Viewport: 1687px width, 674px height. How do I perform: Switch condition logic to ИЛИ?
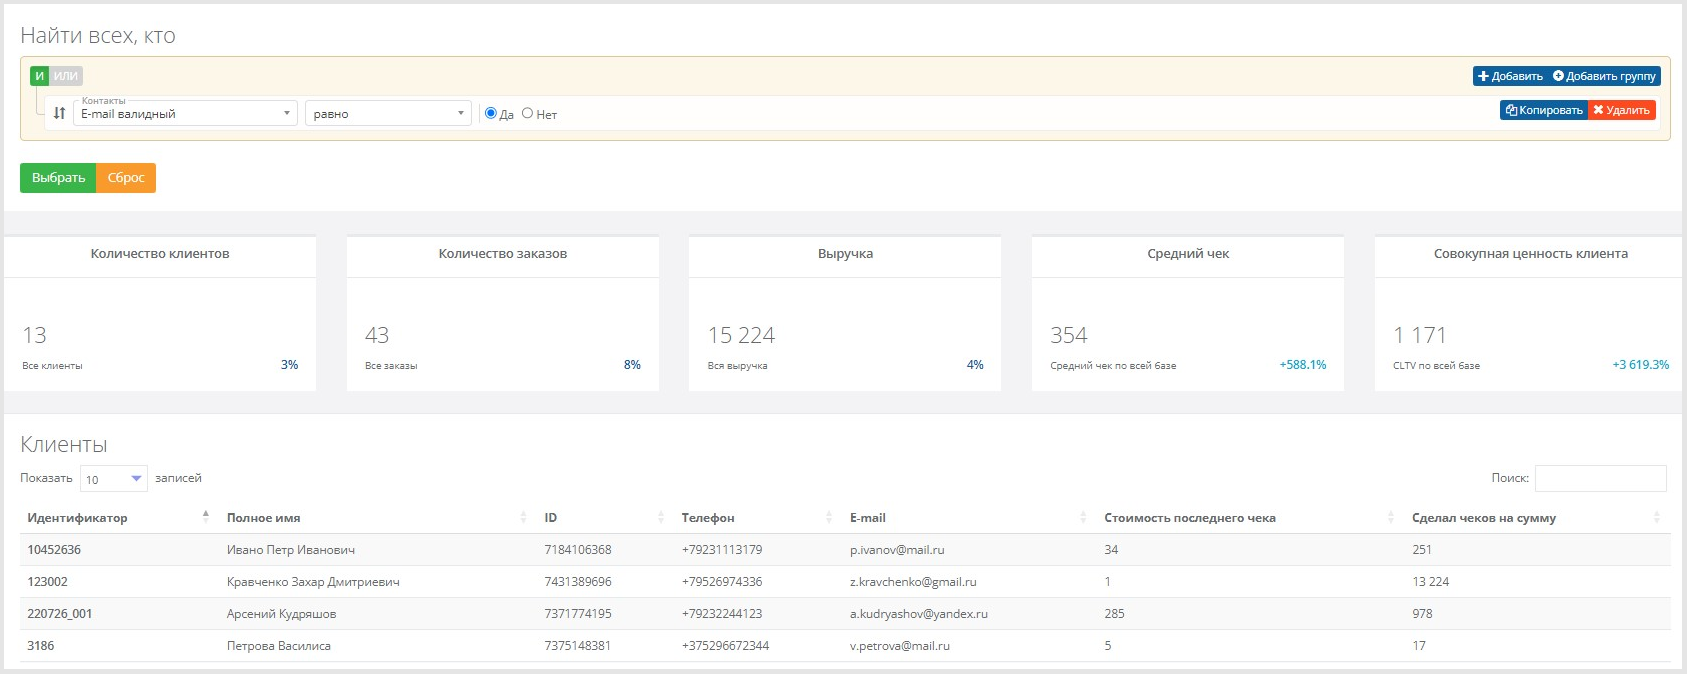66,76
